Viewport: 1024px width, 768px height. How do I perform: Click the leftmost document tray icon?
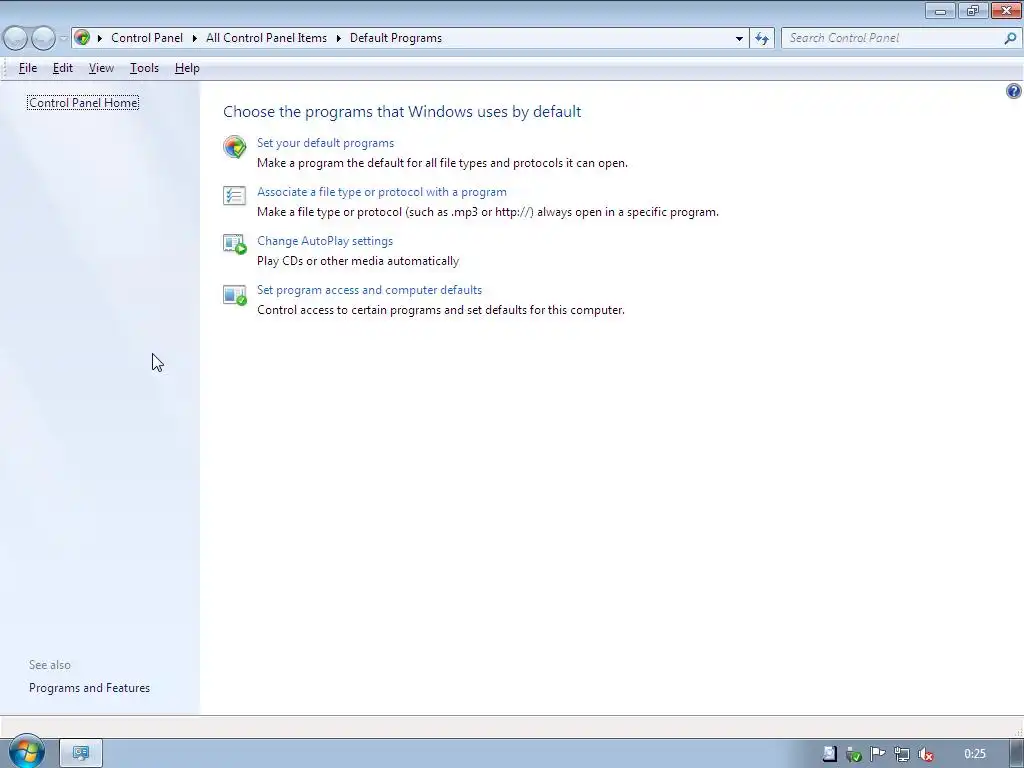(x=829, y=754)
